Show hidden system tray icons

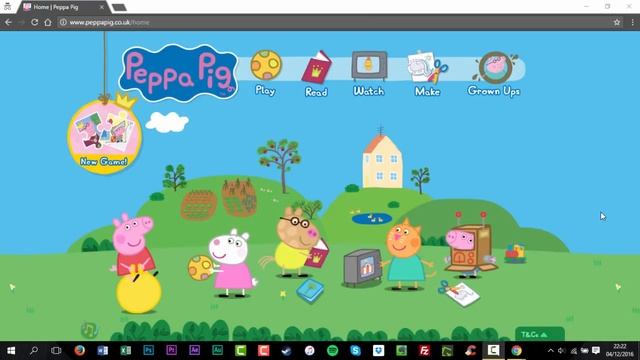[551, 351]
